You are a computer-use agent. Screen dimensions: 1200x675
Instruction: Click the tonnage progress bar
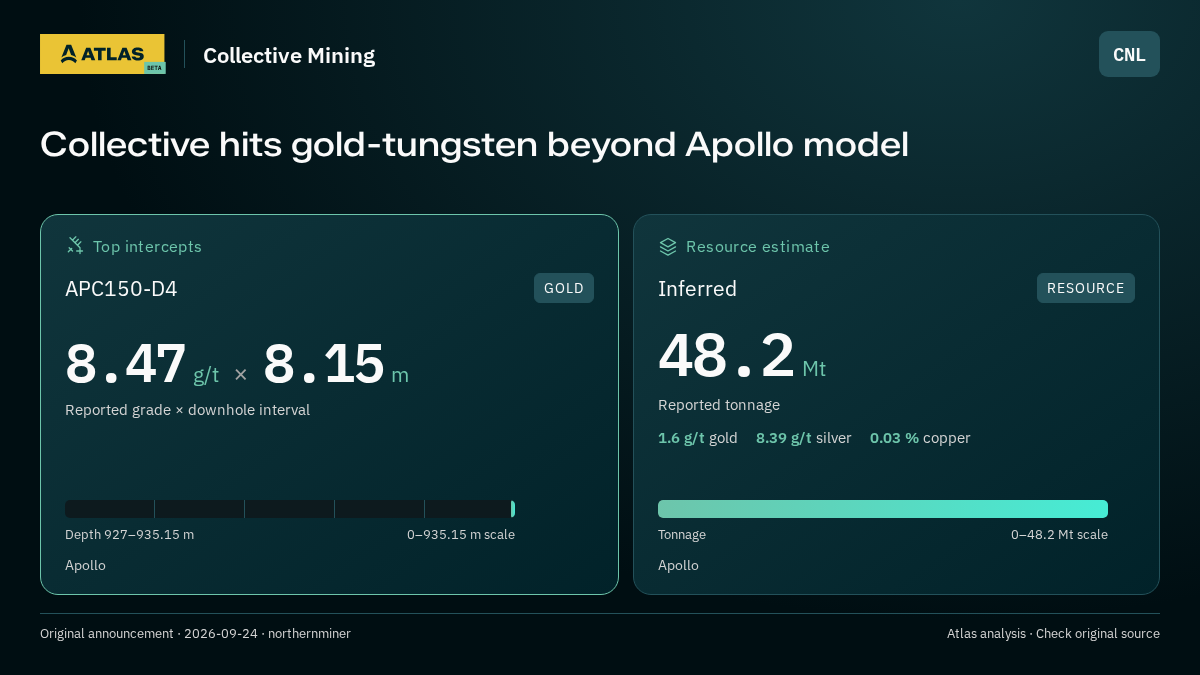[x=883, y=509]
